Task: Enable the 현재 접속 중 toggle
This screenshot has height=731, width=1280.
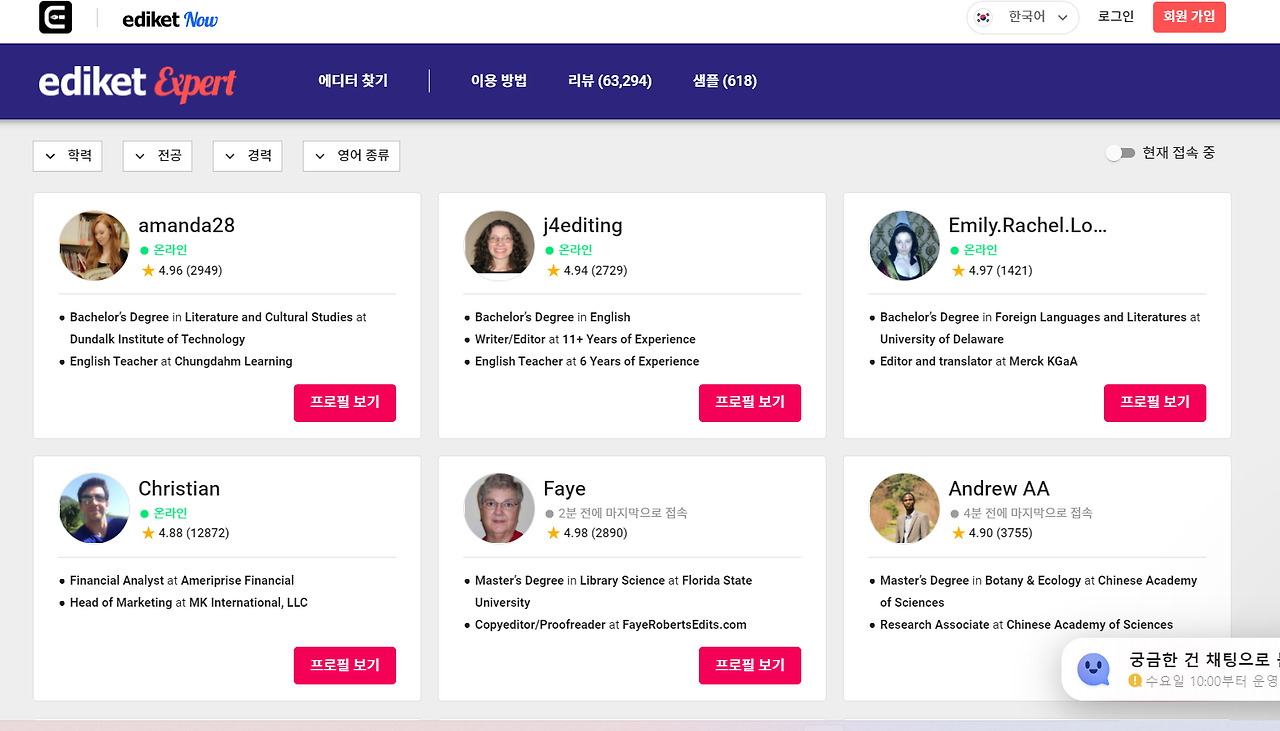Action: (1120, 152)
